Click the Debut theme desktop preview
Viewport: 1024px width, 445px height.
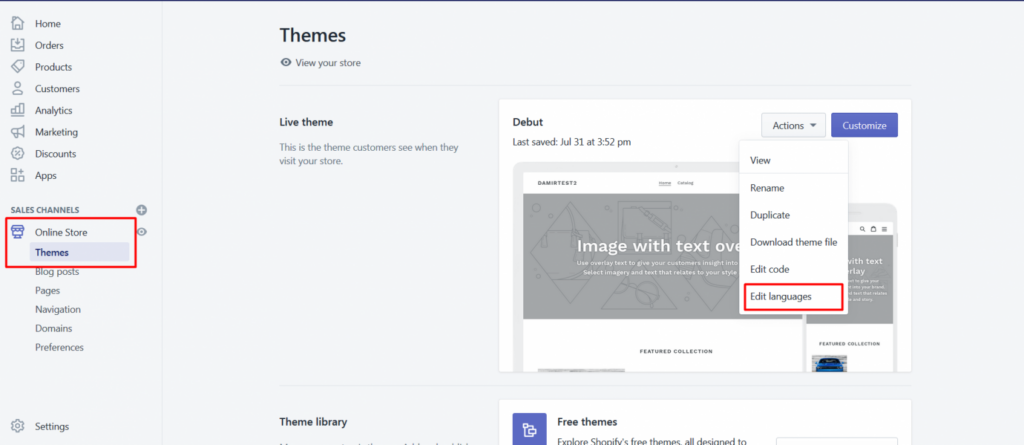click(630, 270)
